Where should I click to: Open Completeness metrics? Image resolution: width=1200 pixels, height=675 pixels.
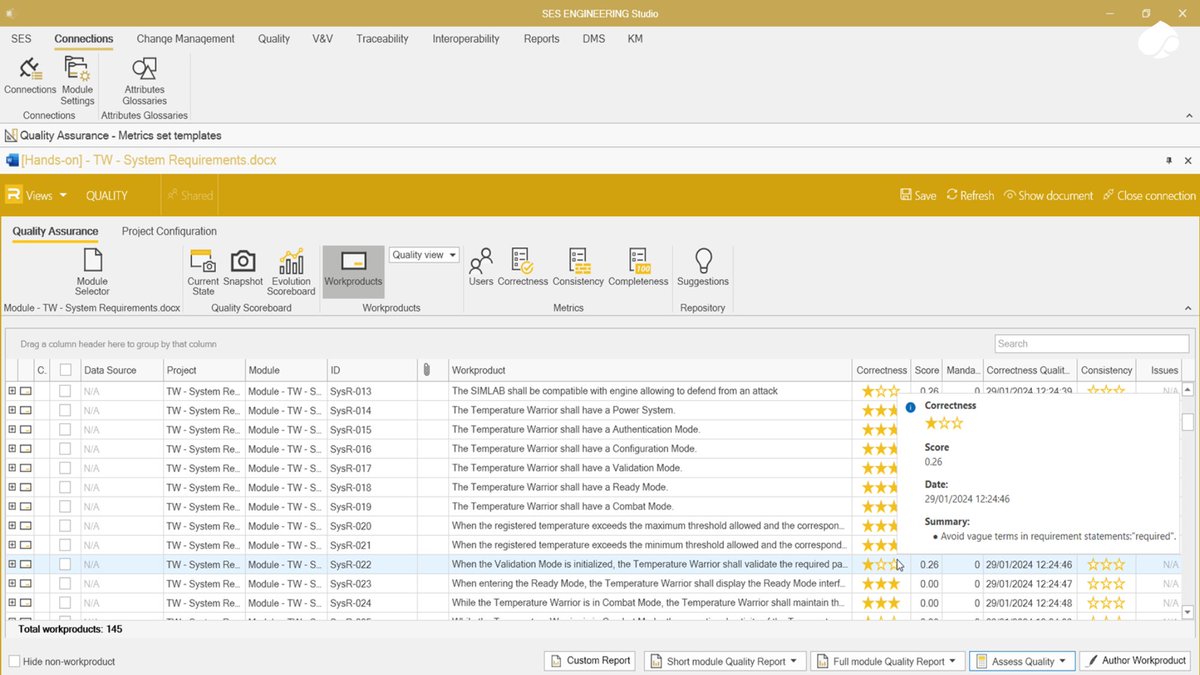coord(639,268)
